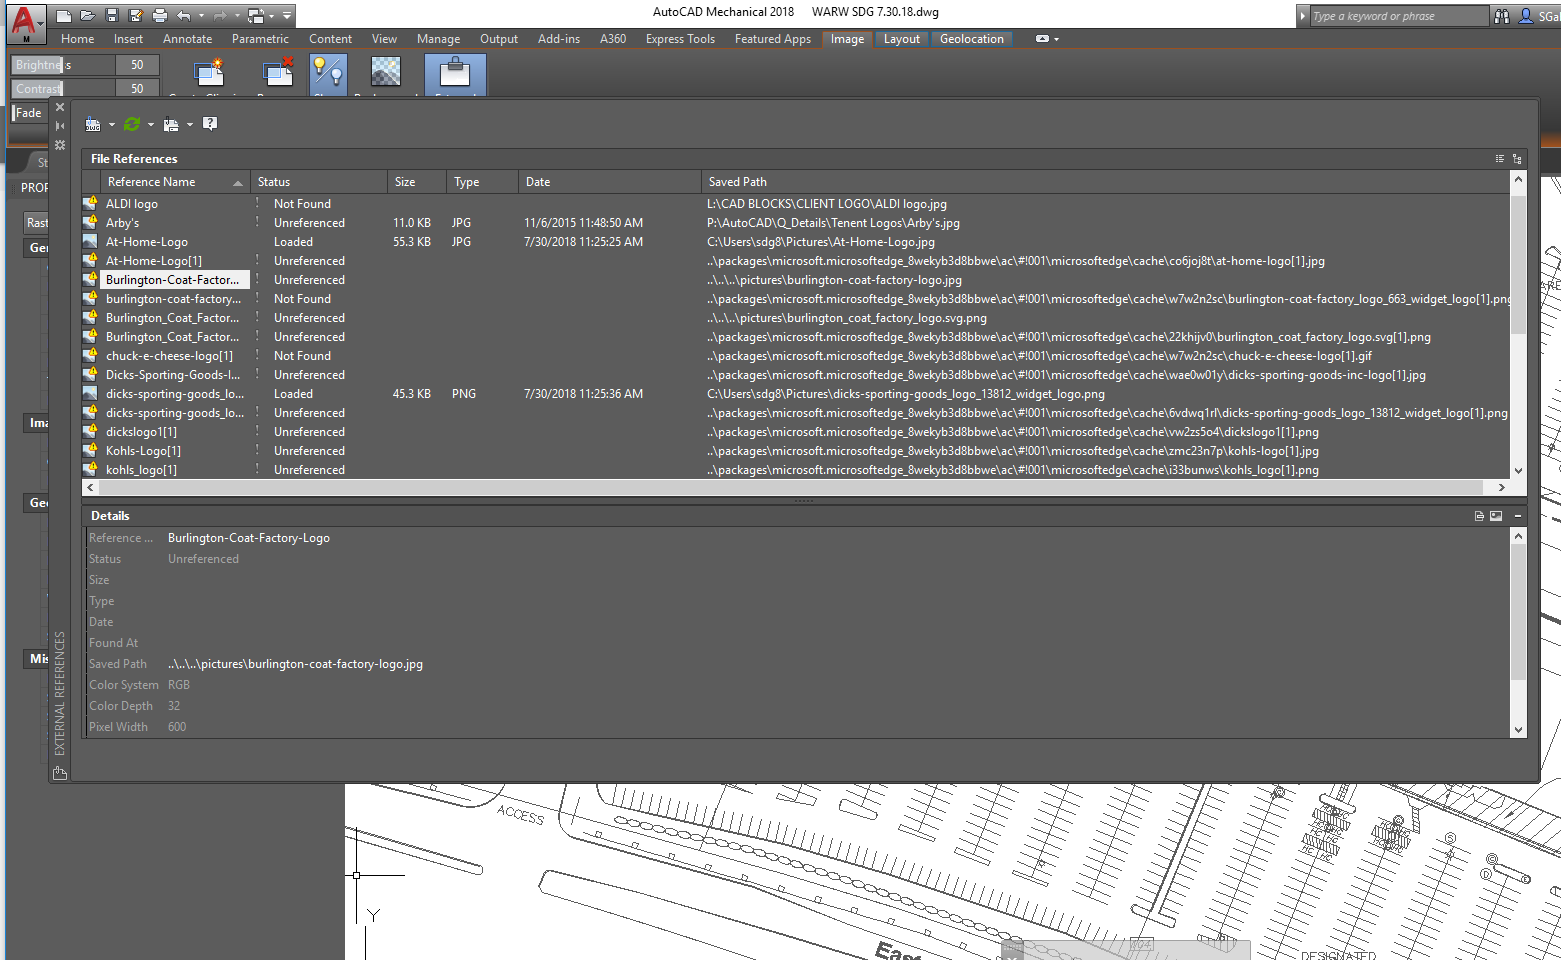Image resolution: width=1561 pixels, height=960 pixels.
Task: Close the External References palette
Action: (x=60, y=107)
